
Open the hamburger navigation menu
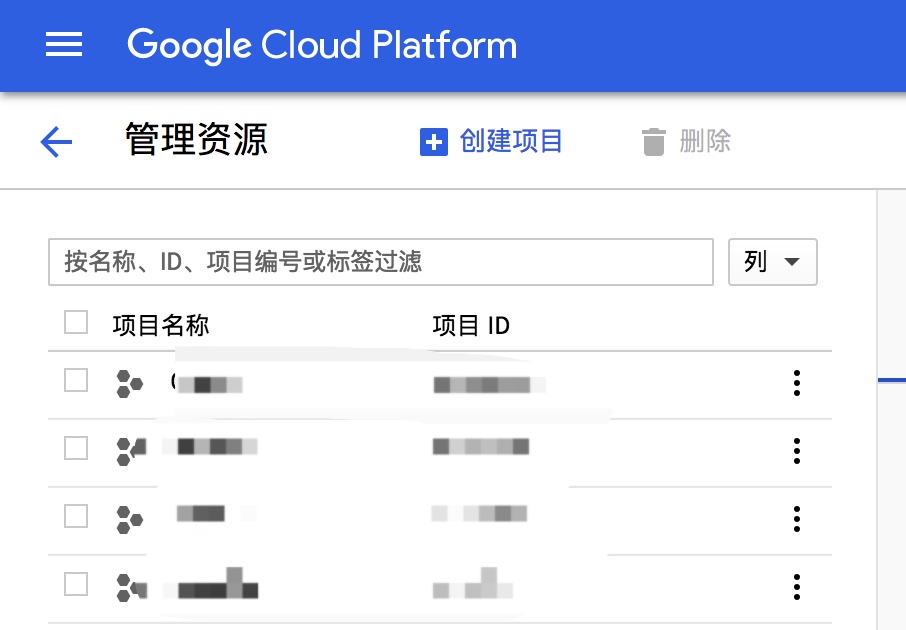[64, 45]
